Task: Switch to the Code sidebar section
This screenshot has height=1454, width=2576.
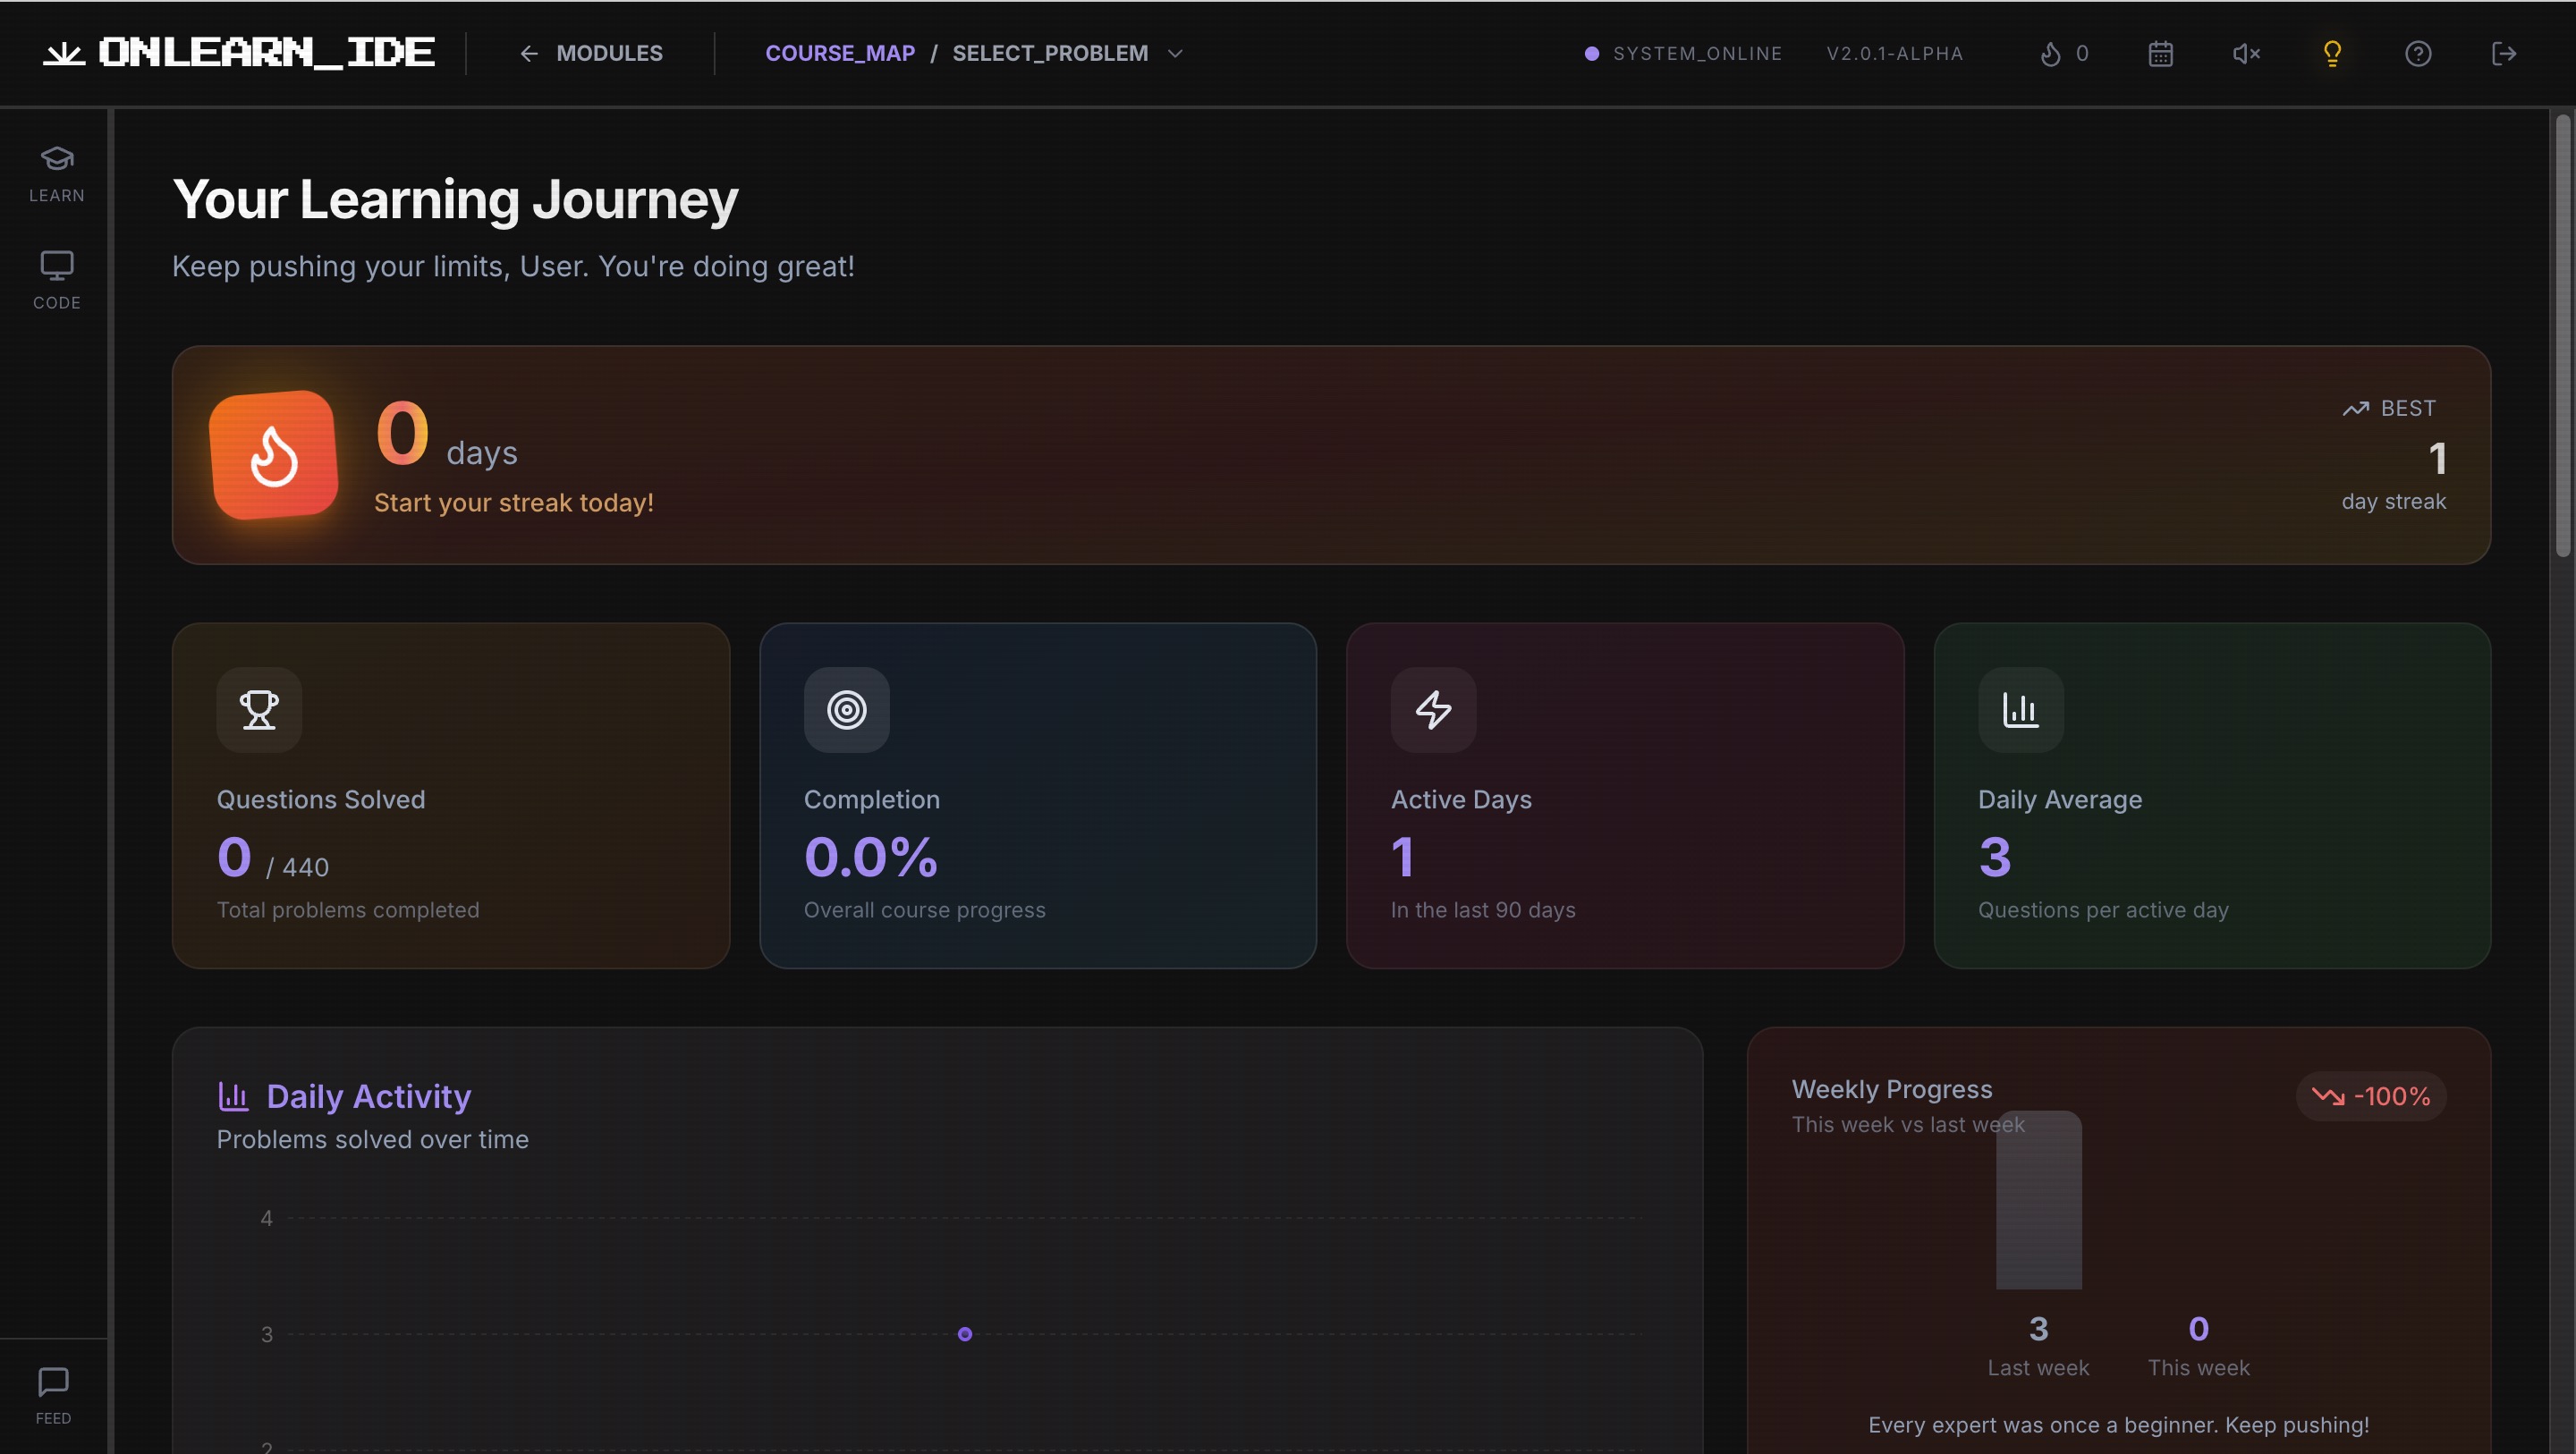Action: click(x=56, y=280)
